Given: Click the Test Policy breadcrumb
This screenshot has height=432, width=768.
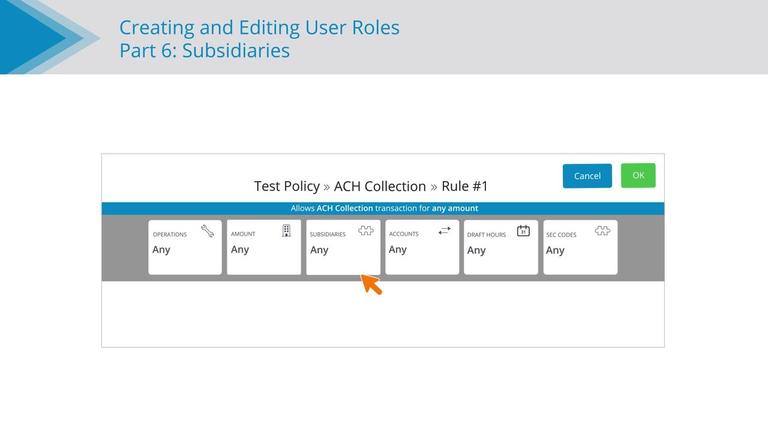Looking at the screenshot, I should (x=287, y=186).
